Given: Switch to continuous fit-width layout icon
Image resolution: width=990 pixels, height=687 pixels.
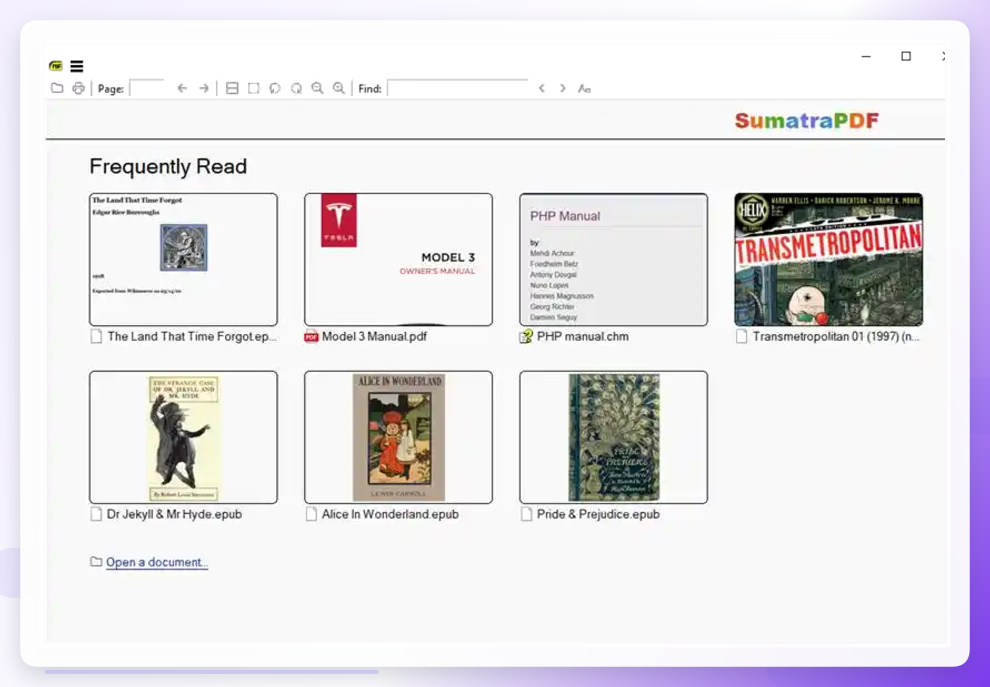Looking at the screenshot, I should (x=232, y=88).
